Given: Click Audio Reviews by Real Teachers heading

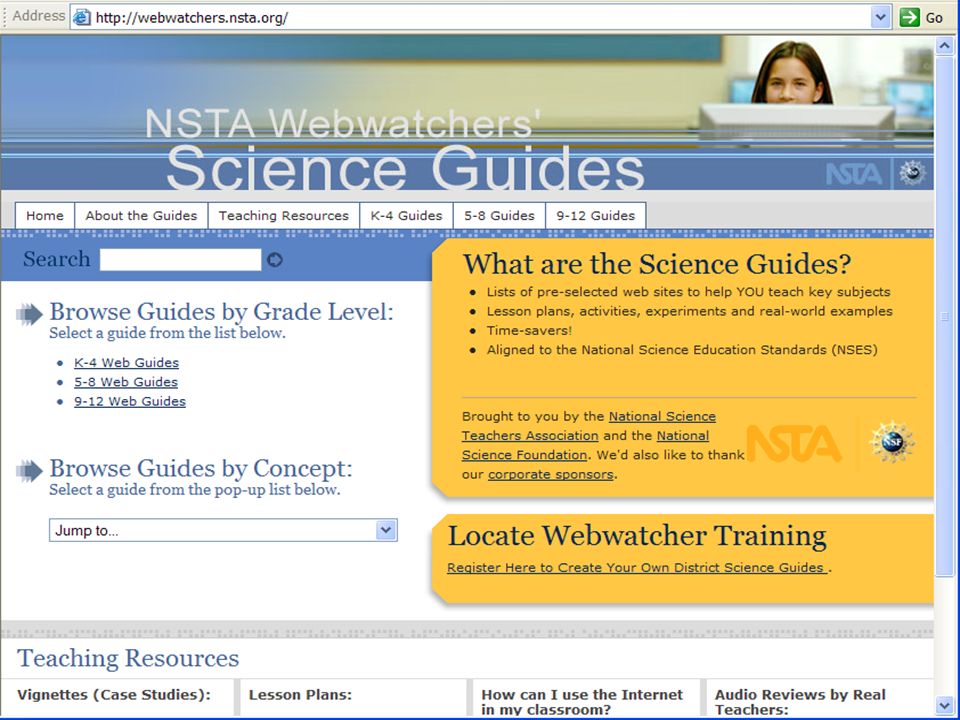Looking at the screenshot, I should point(800,702).
